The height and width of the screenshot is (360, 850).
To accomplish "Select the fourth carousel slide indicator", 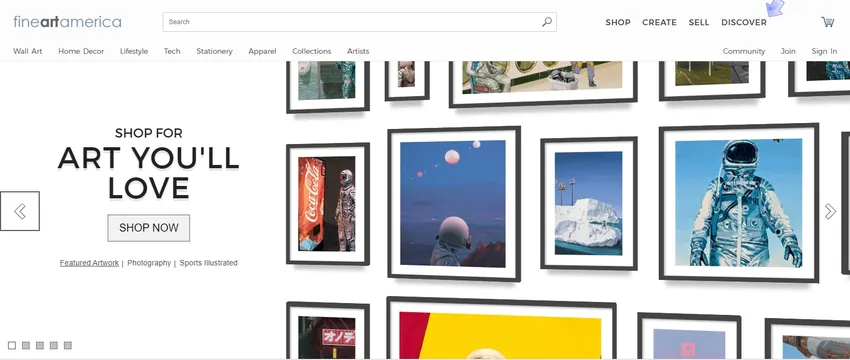I will (x=54, y=345).
